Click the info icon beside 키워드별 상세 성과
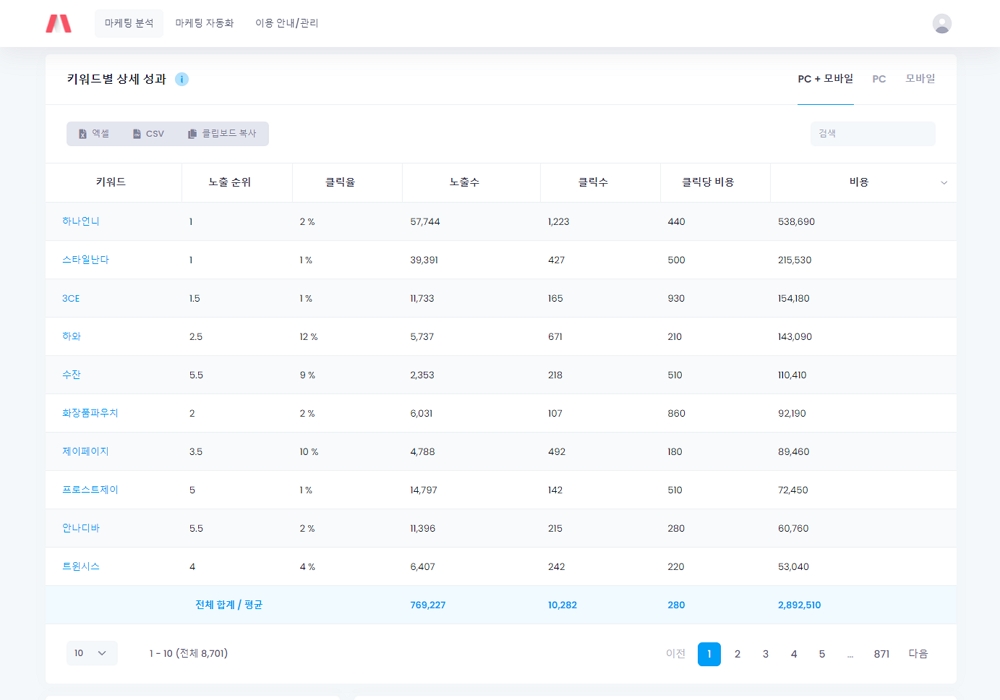 coord(181,79)
